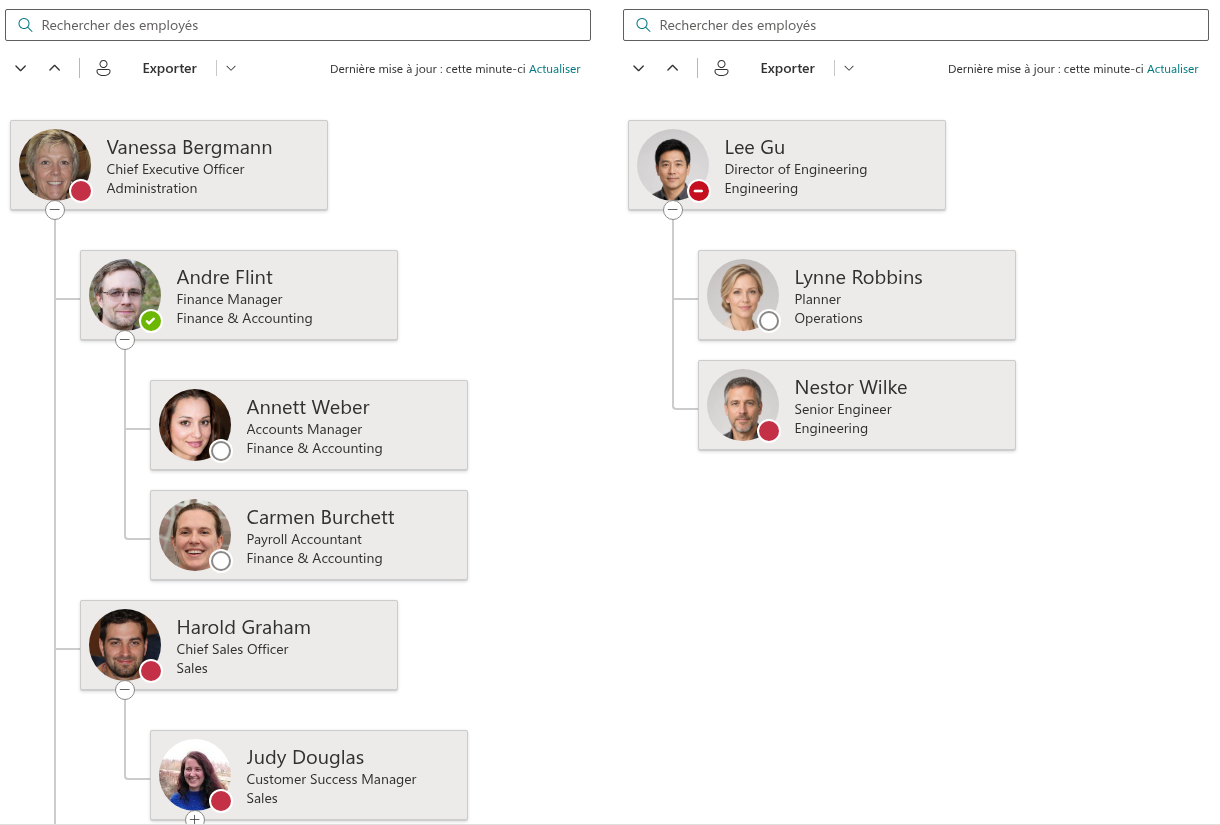The width and height of the screenshot is (1220, 825).
Task: Click 'Operations' department text
Action: pos(829,318)
